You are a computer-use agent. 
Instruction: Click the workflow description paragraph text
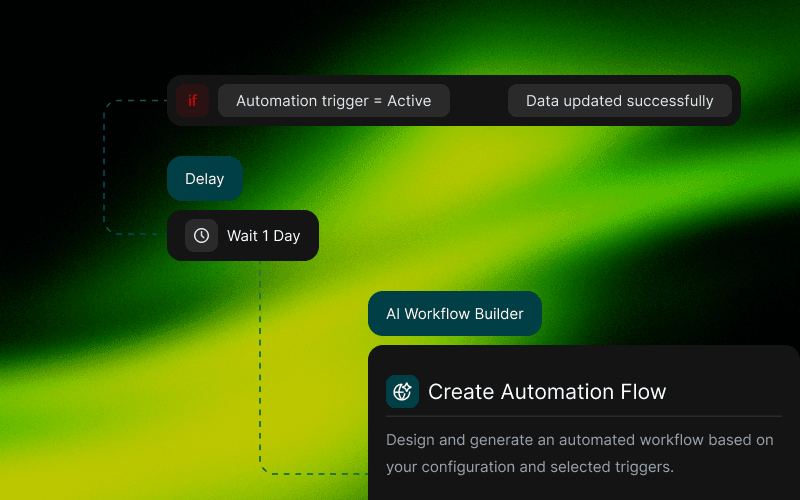(579, 453)
